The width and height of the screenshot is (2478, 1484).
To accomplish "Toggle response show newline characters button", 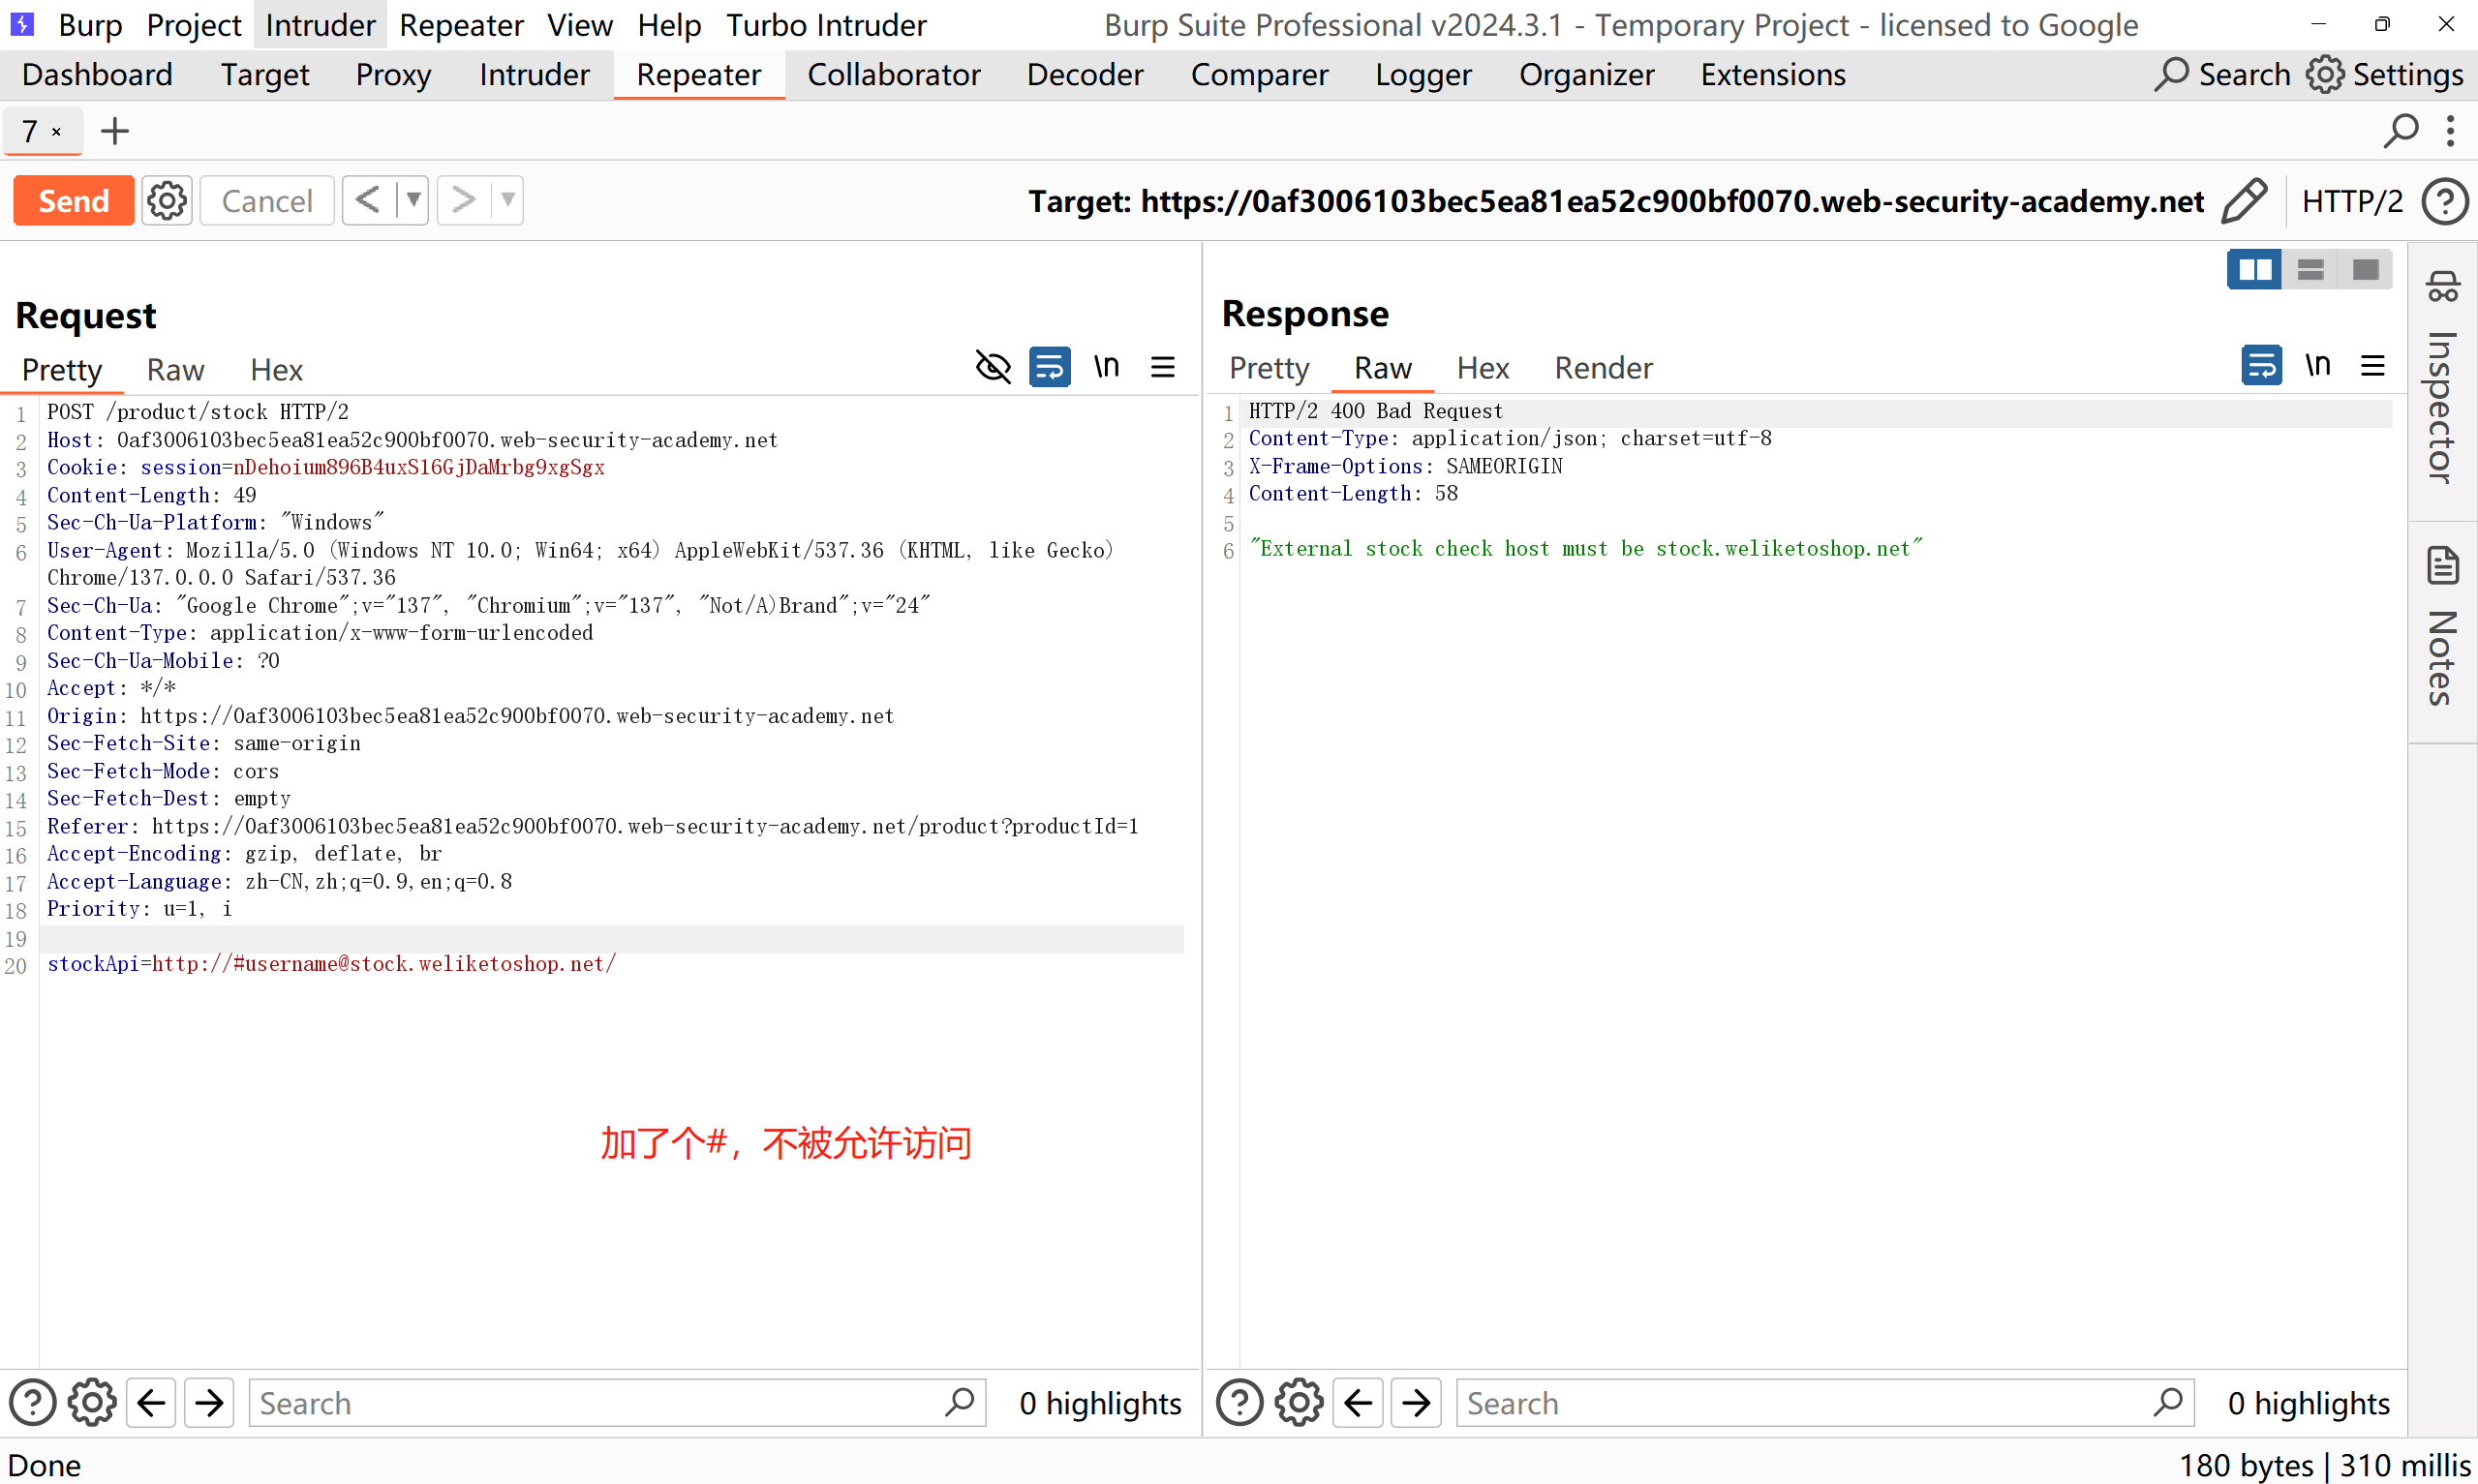I will coord(2317,365).
